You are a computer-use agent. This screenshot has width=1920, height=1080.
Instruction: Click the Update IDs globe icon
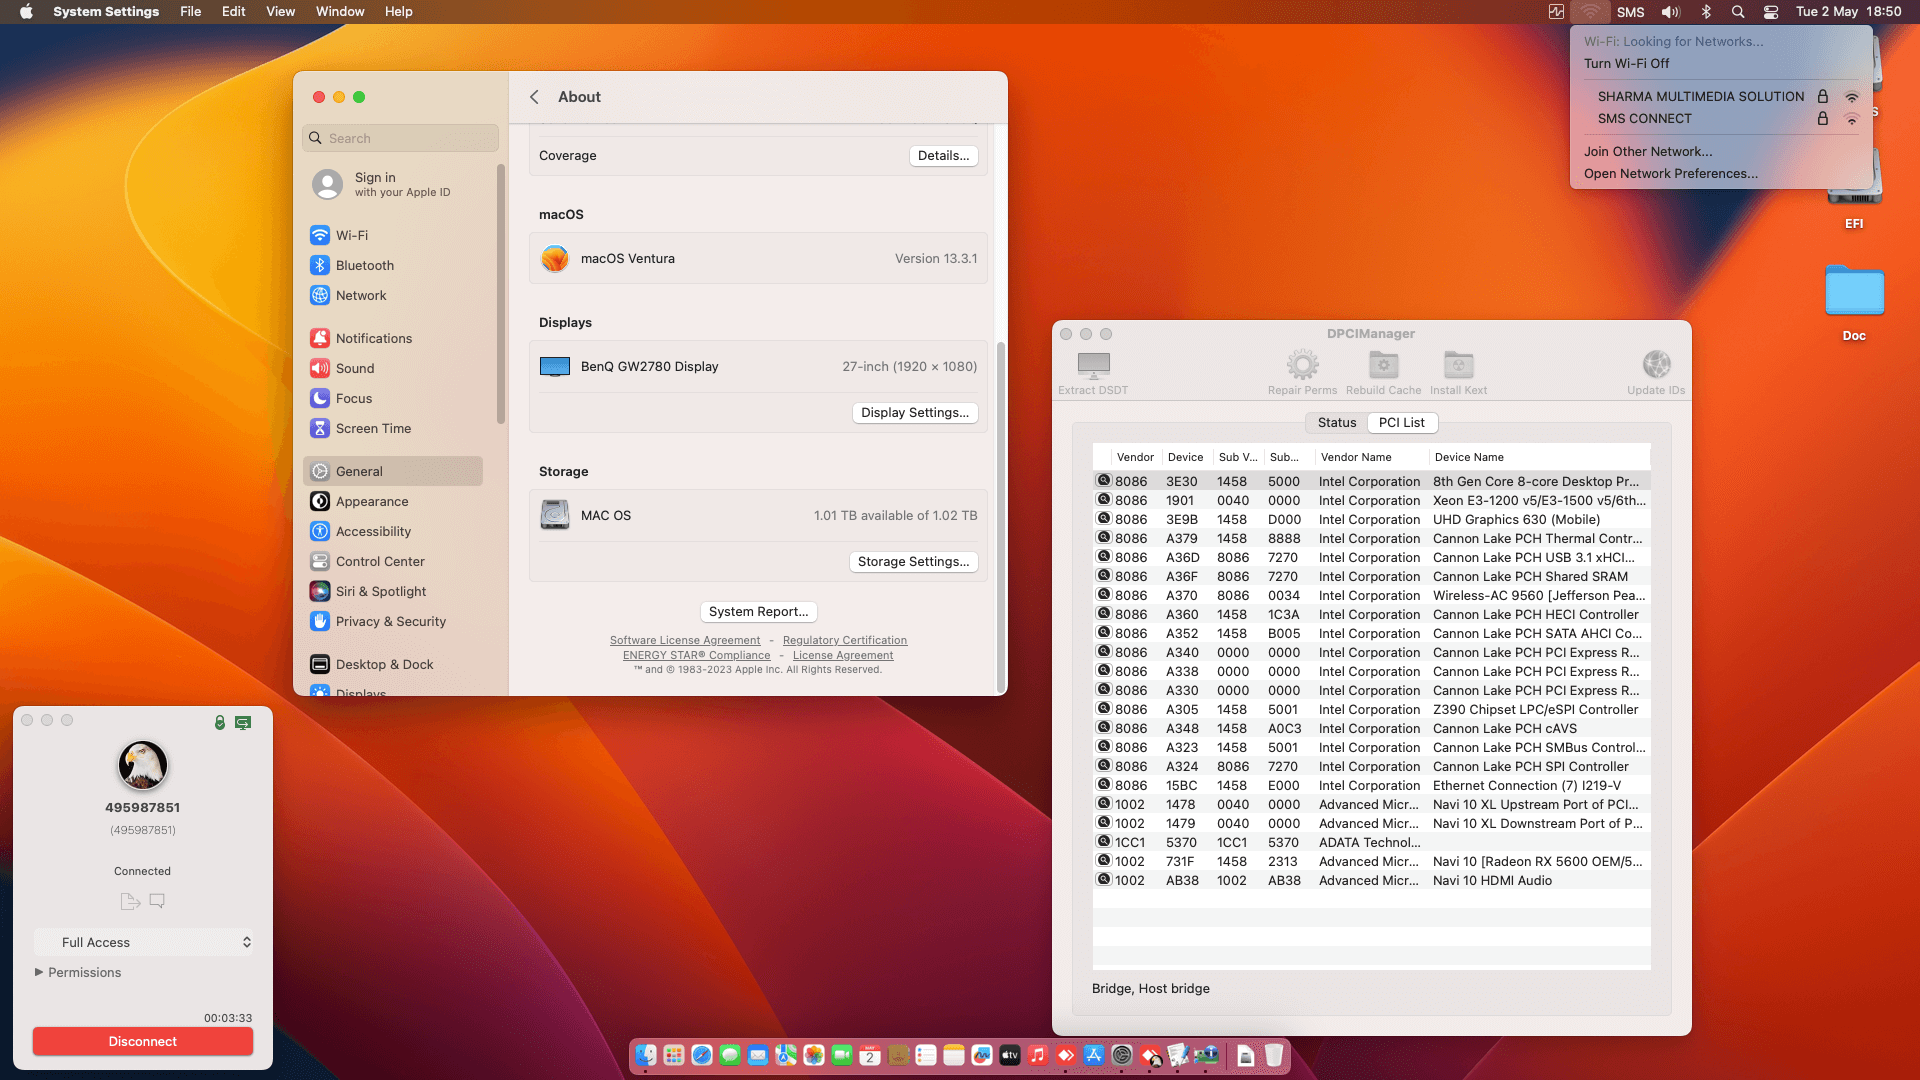(x=1656, y=365)
